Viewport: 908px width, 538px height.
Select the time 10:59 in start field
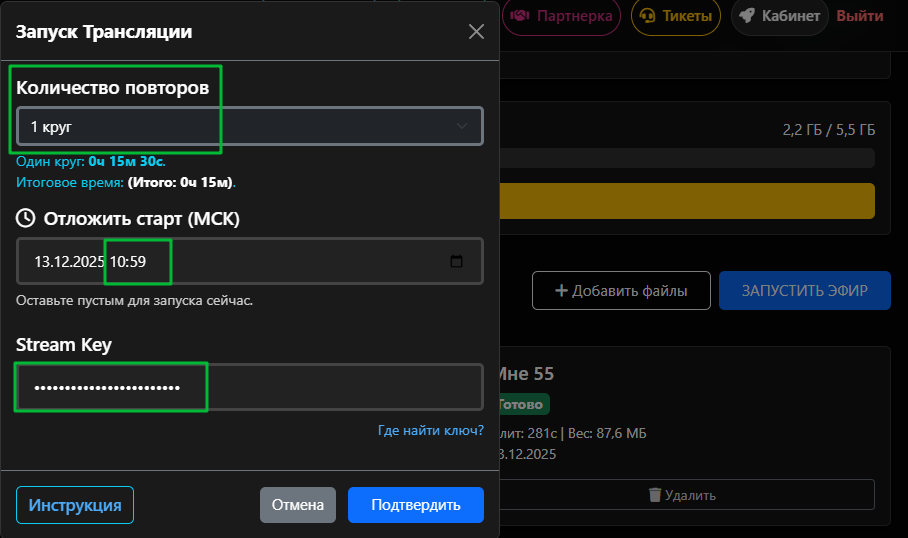click(x=129, y=262)
